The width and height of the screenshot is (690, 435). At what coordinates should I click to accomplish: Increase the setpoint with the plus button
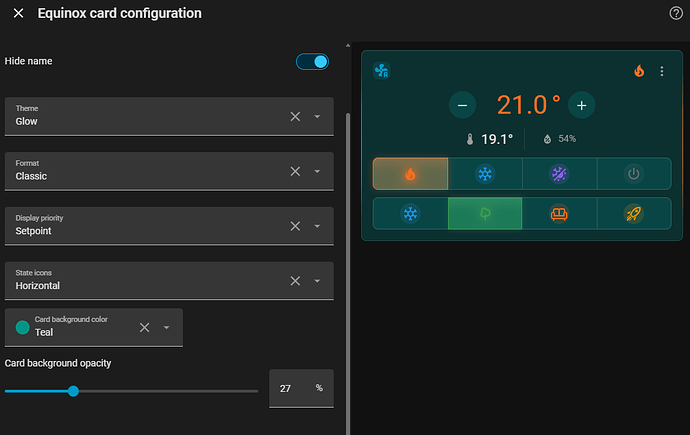(582, 105)
